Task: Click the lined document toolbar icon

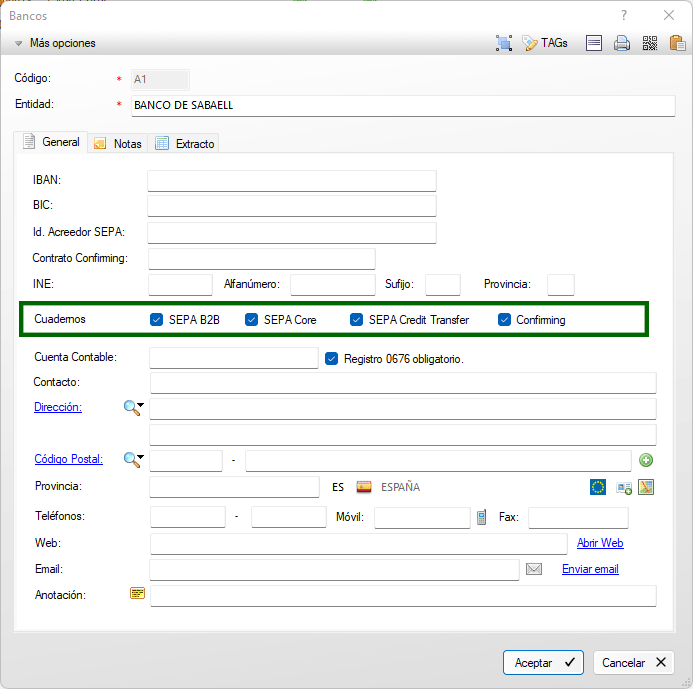Action: pos(594,43)
